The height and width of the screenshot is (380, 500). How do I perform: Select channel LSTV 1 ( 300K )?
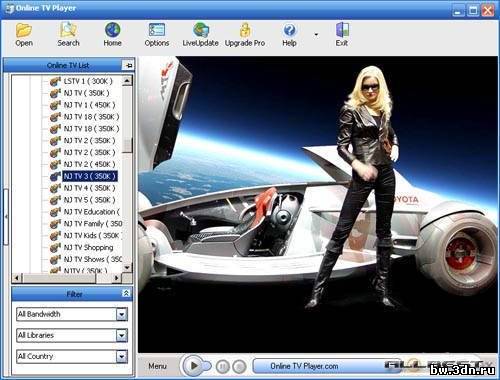click(x=88, y=81)
